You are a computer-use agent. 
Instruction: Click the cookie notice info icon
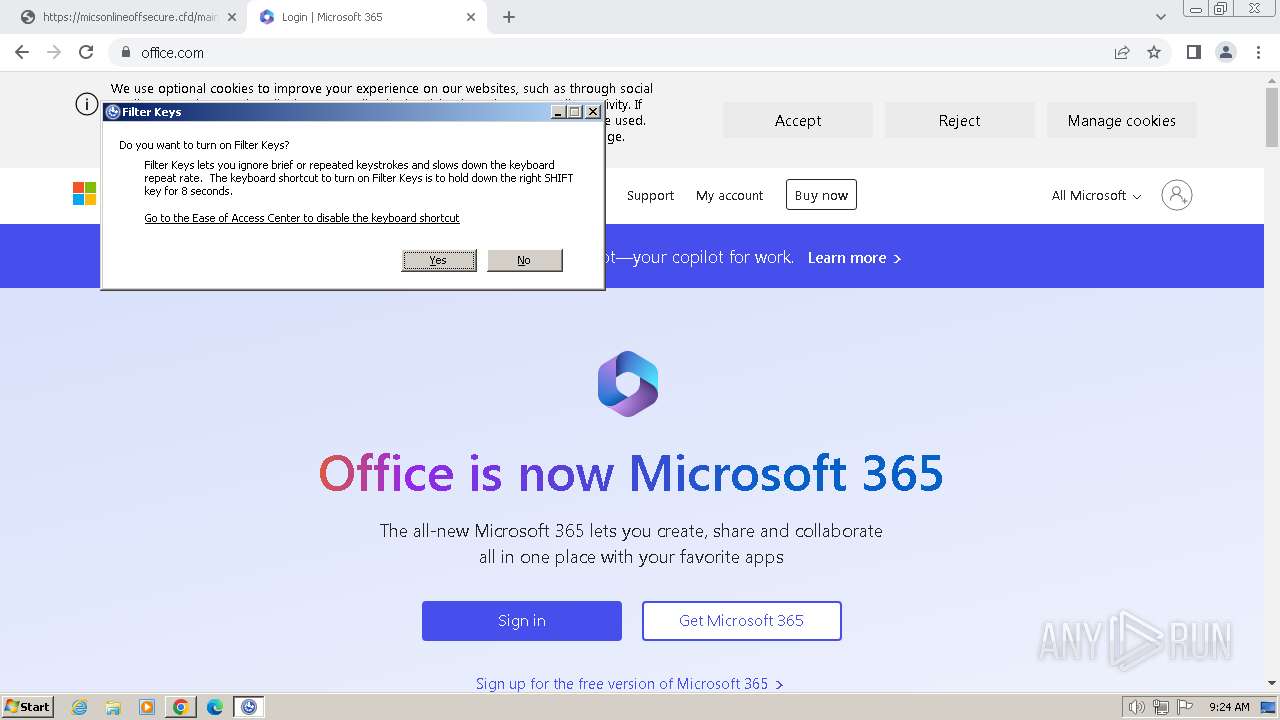coord(87,104)
